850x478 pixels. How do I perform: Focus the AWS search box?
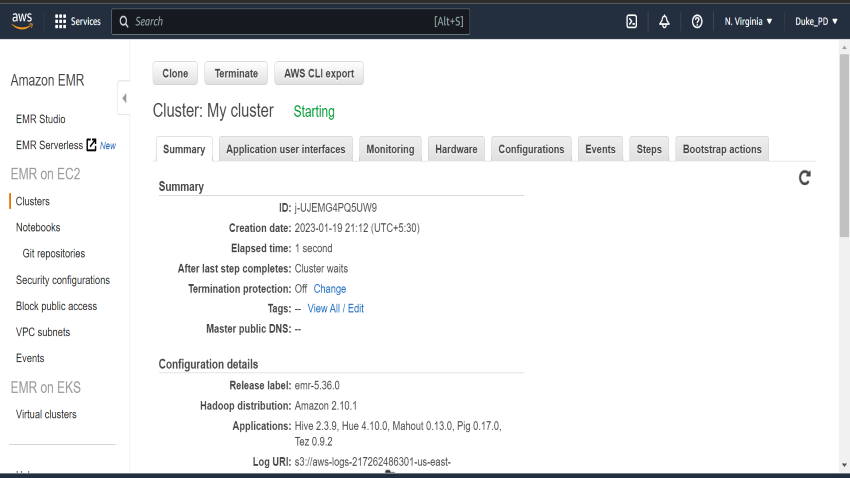click(291, 21)
